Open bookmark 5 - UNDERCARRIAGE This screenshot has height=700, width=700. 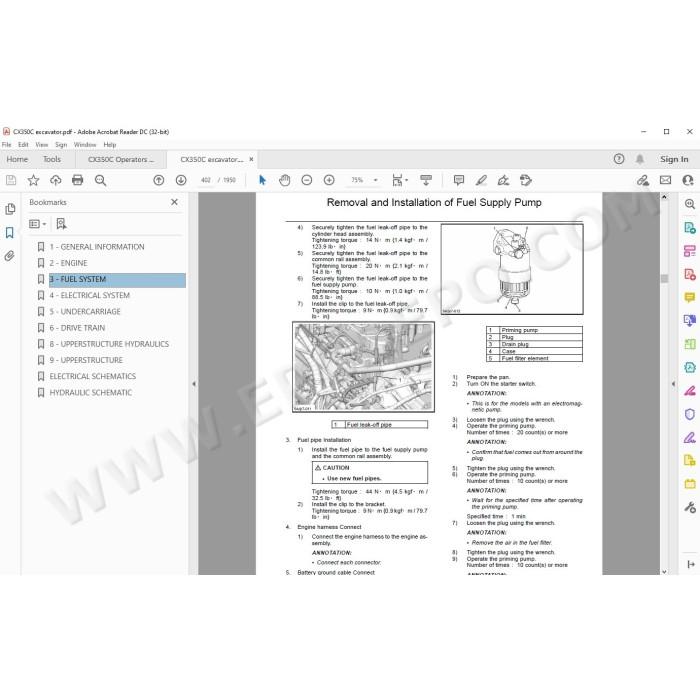[85, 312]
